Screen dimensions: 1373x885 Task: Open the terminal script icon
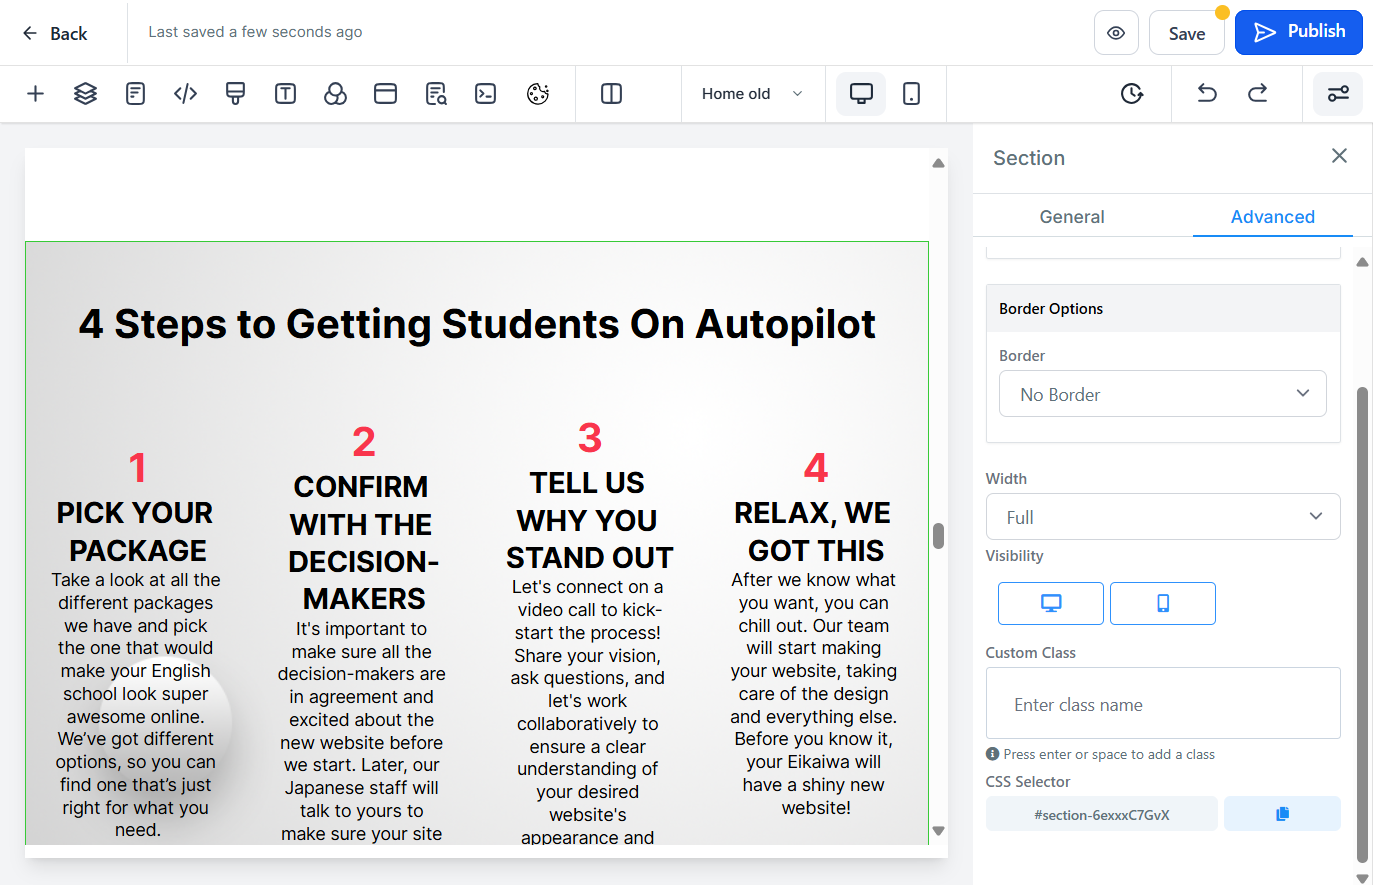point(486,94)
